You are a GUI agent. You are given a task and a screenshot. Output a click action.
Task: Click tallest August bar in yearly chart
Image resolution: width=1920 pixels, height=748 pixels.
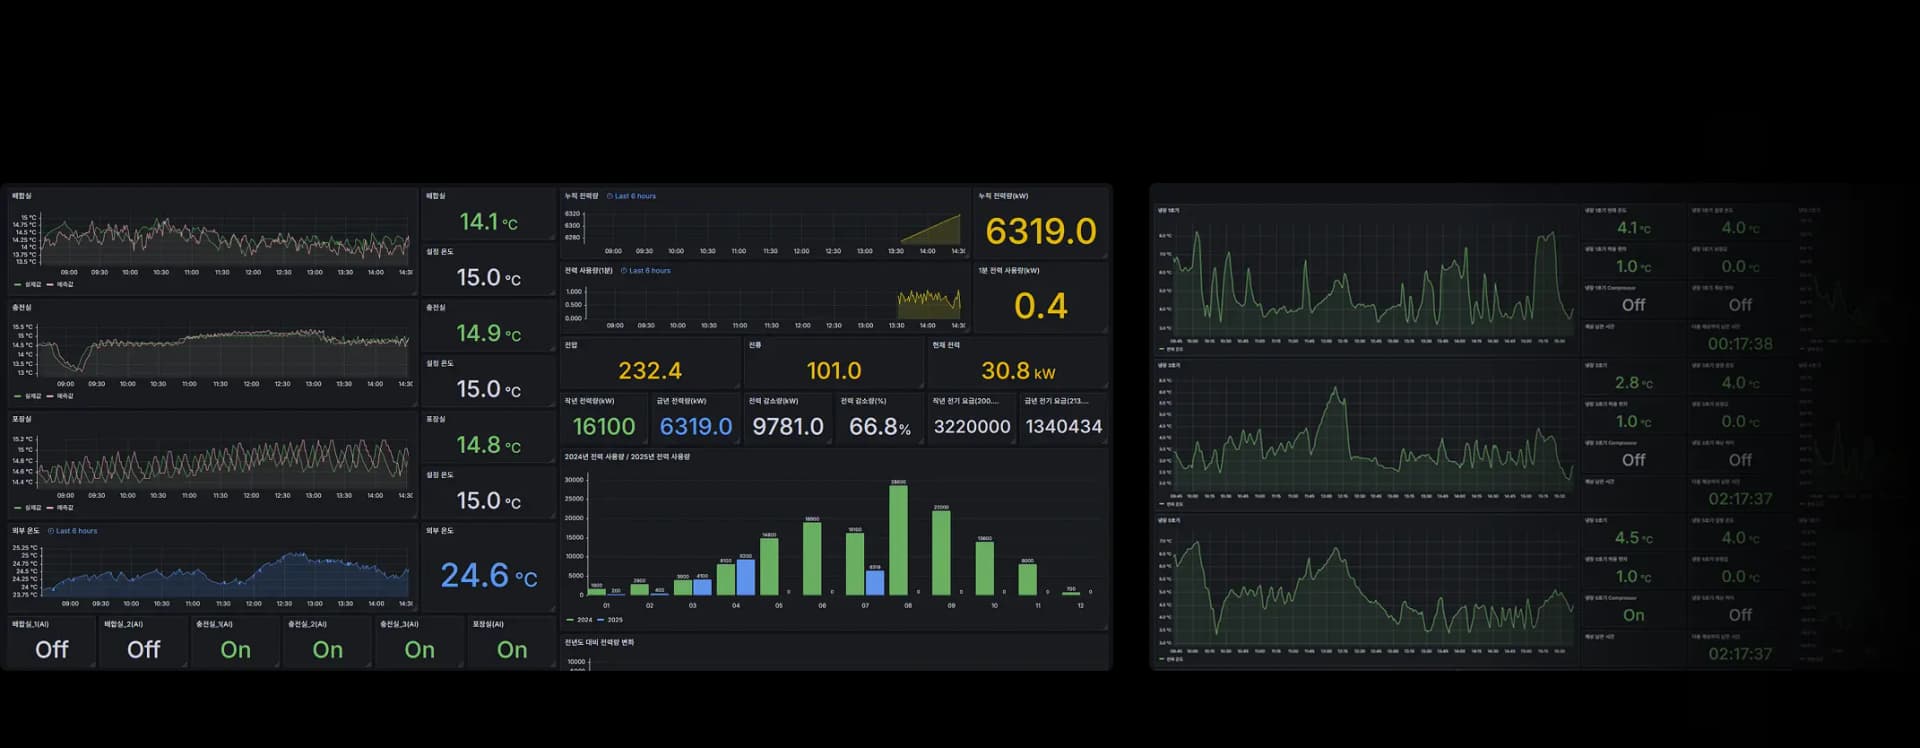898,540
